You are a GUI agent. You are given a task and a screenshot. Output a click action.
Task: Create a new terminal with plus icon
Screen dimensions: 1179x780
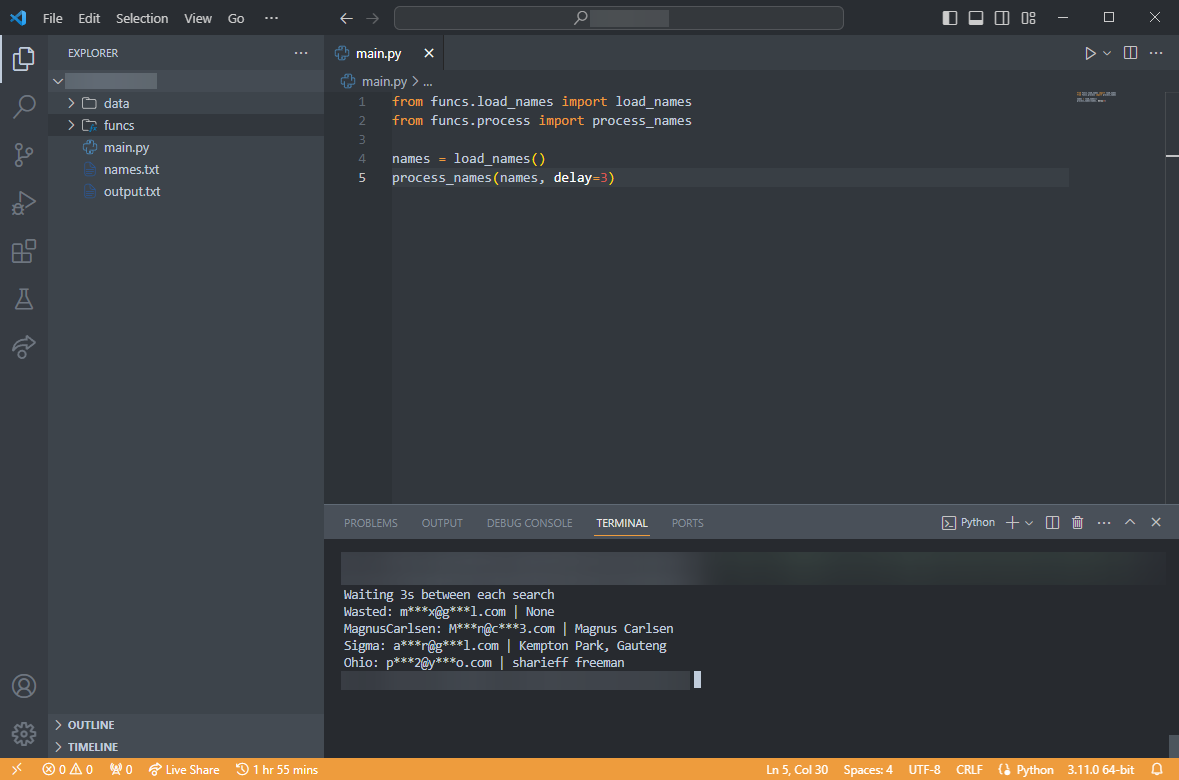coord(1012,523)
